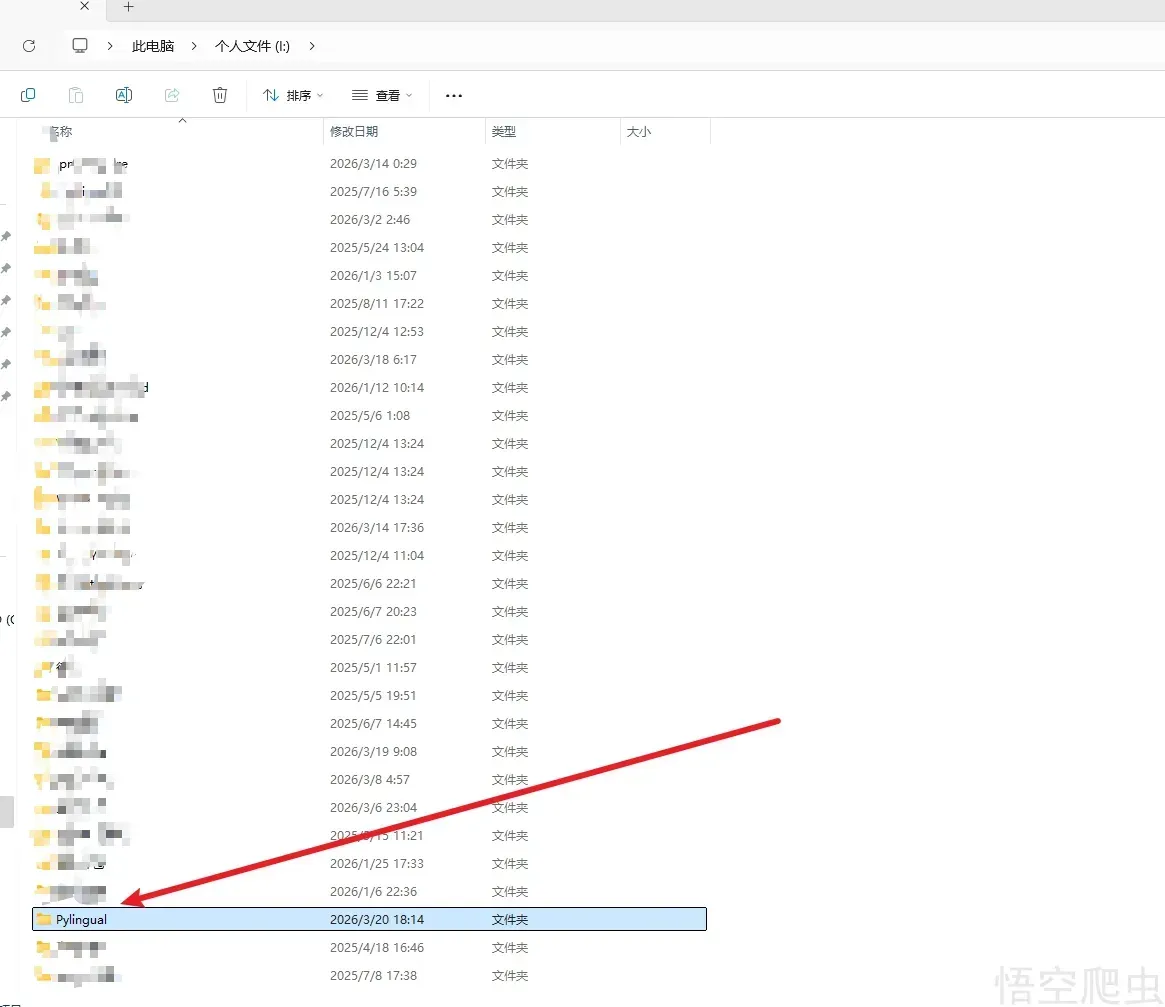Add a new tab with plus button
1165x1007 pixels.
129,7
